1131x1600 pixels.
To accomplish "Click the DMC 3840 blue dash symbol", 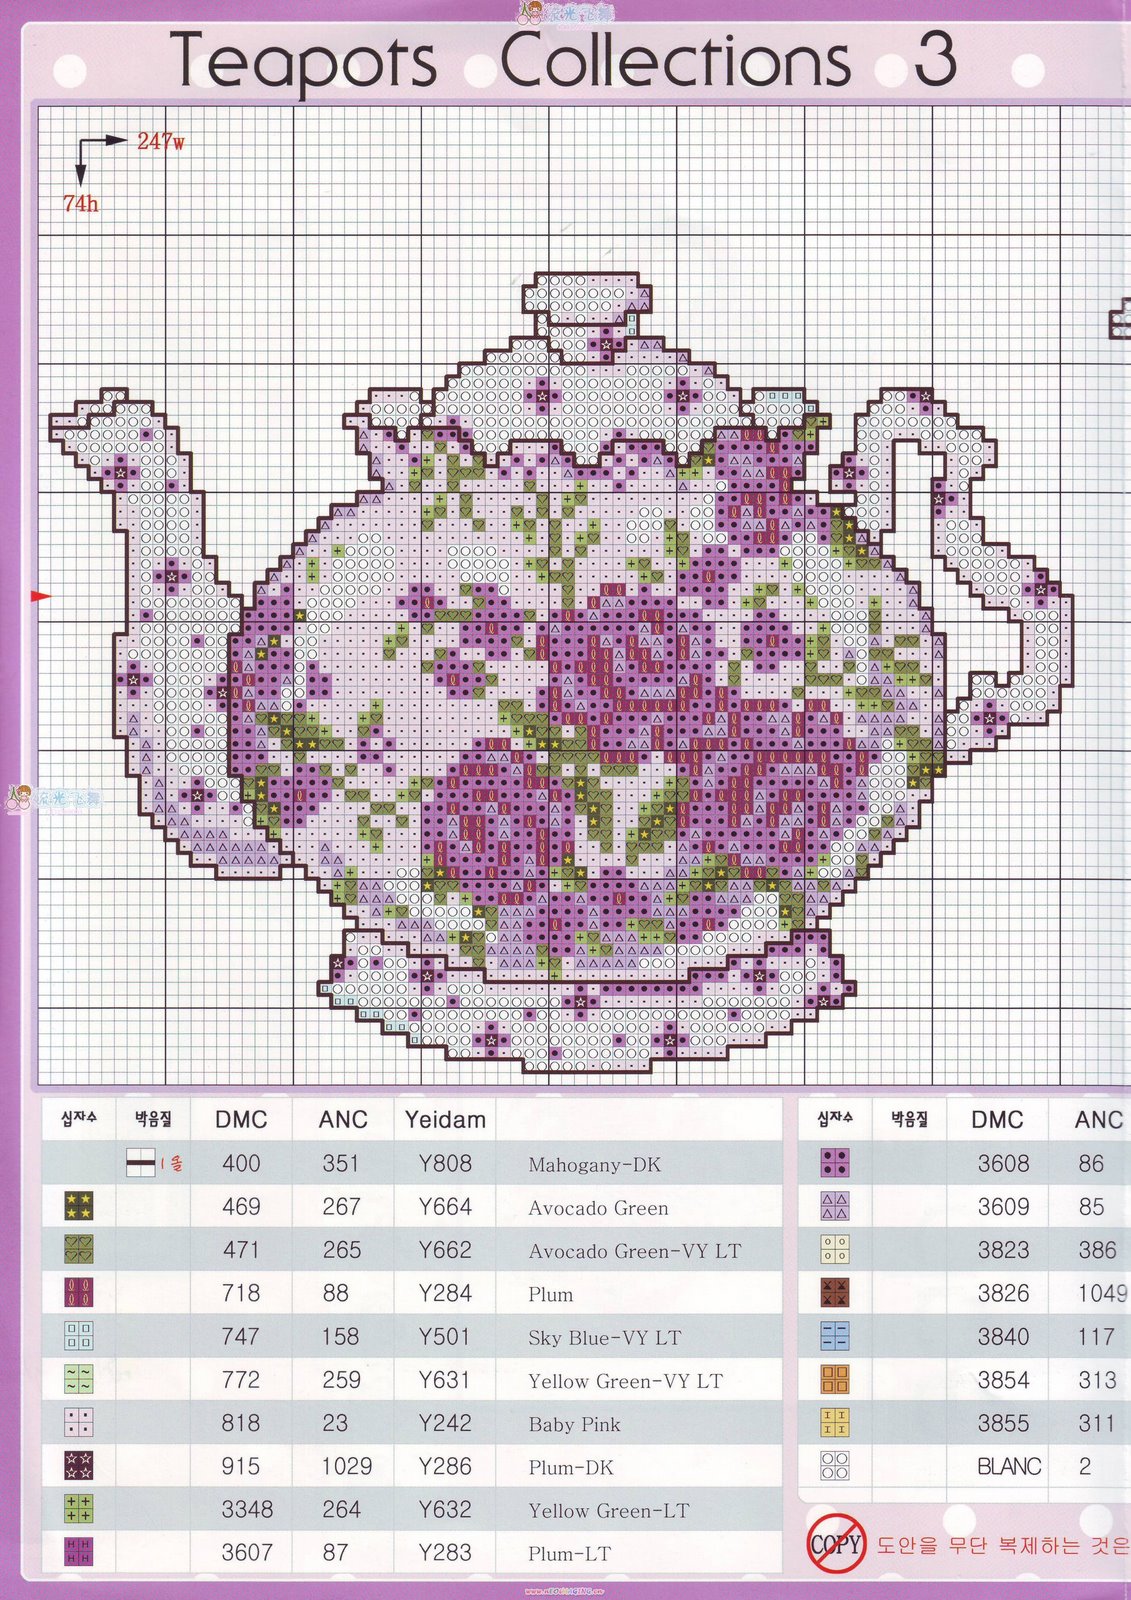I will coord(835,1336).
